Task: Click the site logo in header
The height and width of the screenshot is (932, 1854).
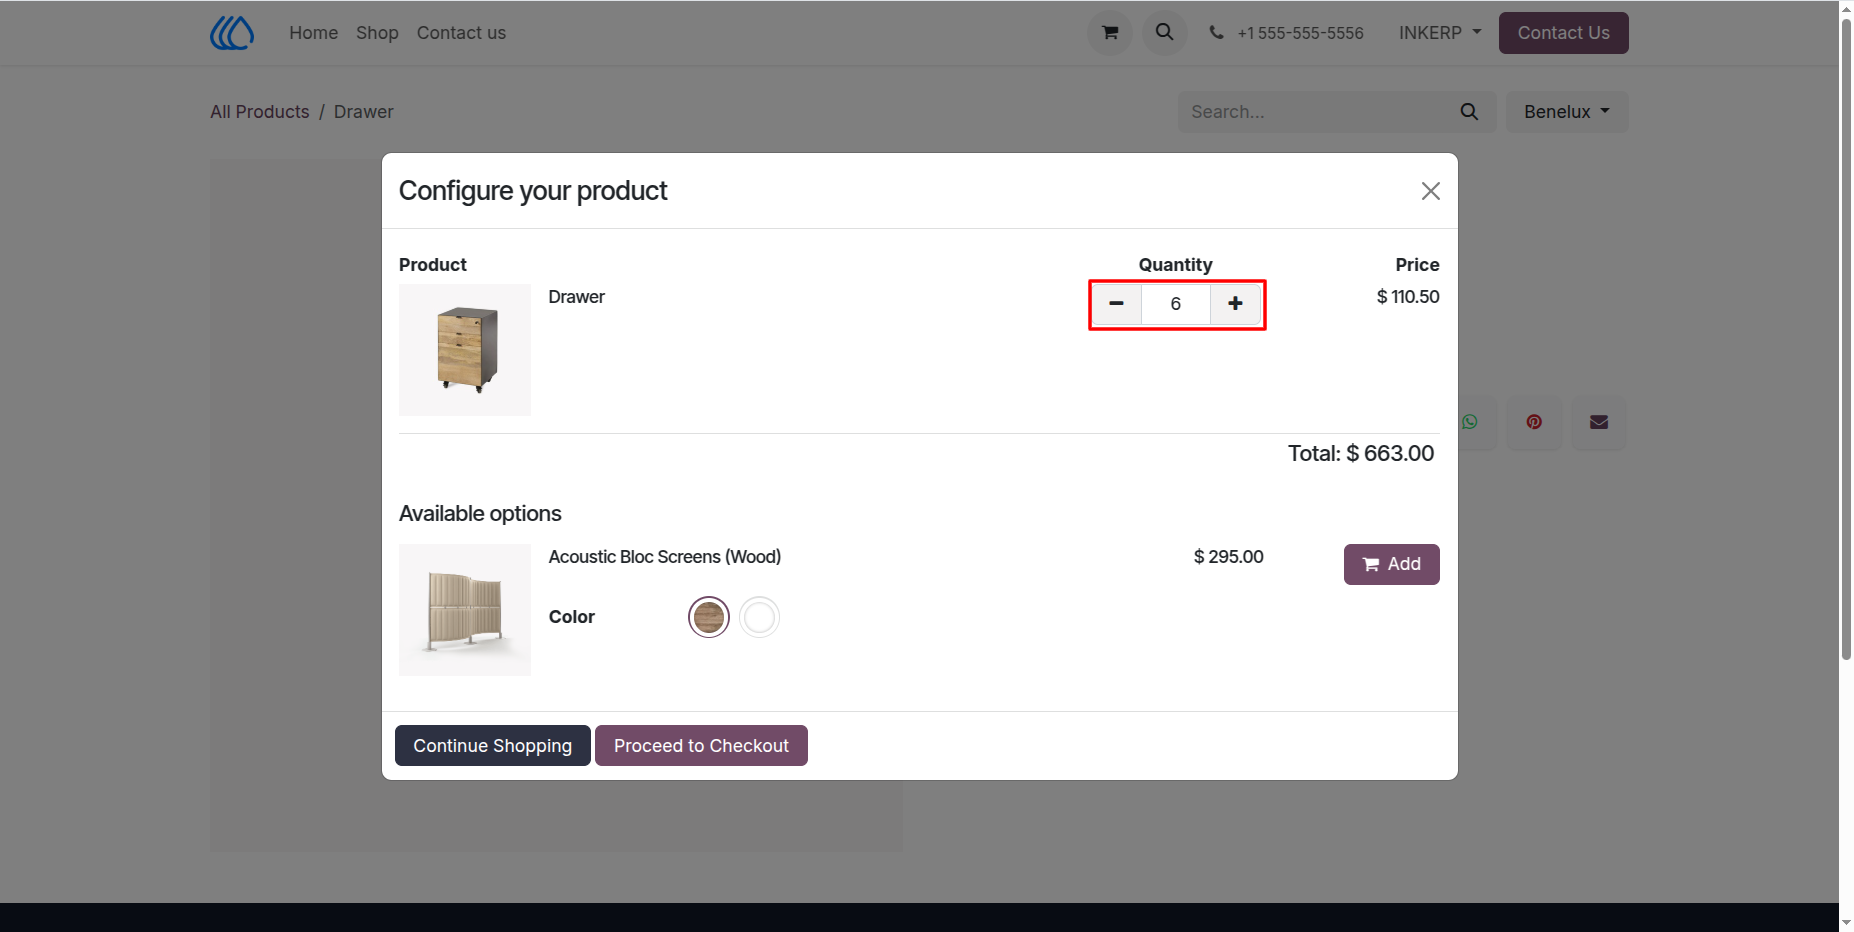Action: [232, 33]
